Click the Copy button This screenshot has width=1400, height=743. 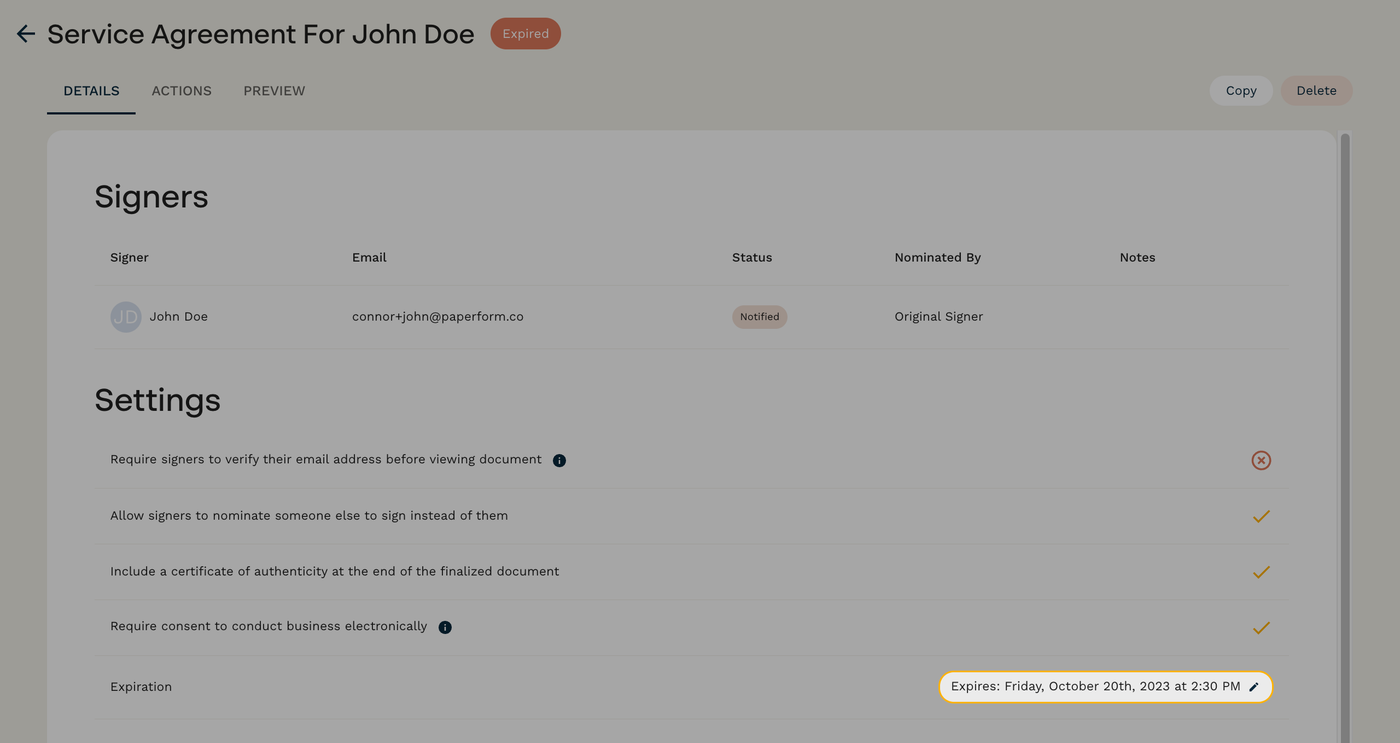point(1240,90)
